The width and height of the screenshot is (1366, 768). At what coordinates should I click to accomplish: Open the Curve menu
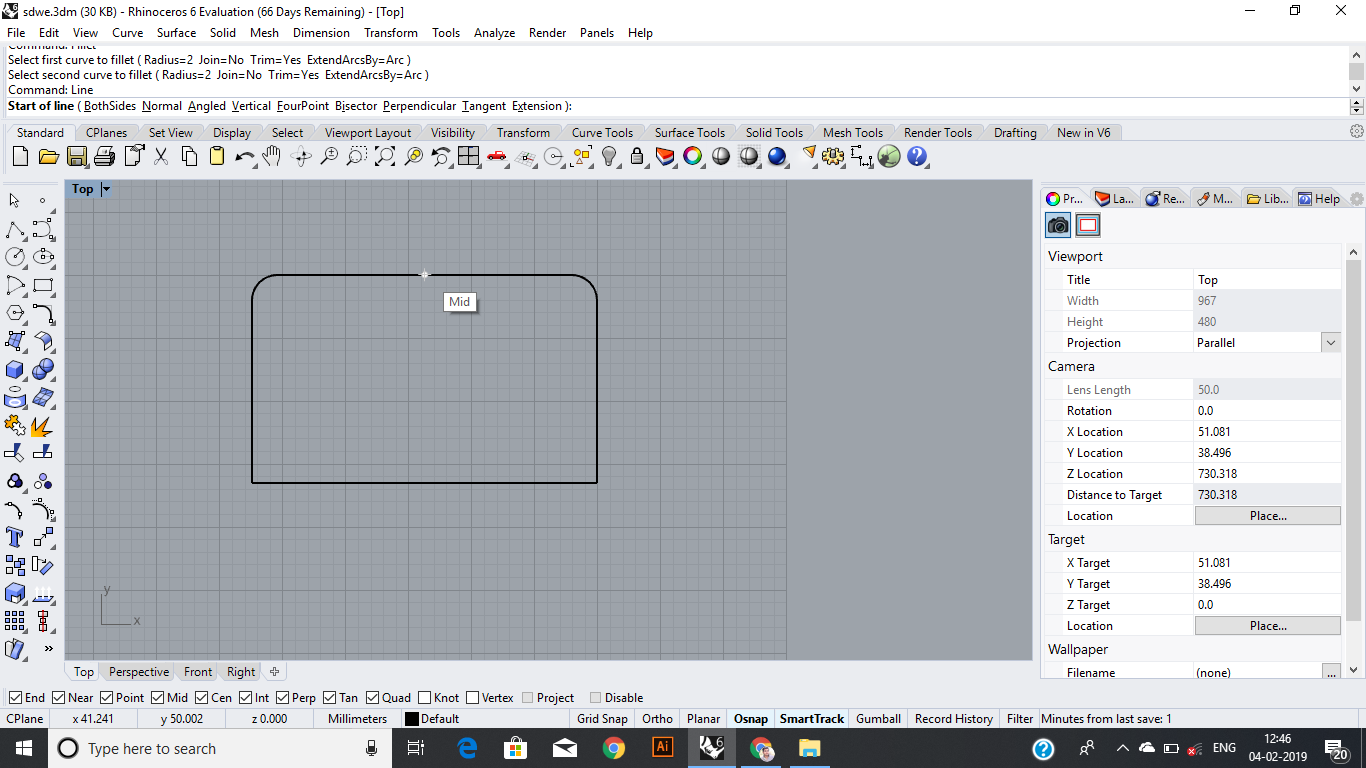pyautogui.click(x=128, y=33)
